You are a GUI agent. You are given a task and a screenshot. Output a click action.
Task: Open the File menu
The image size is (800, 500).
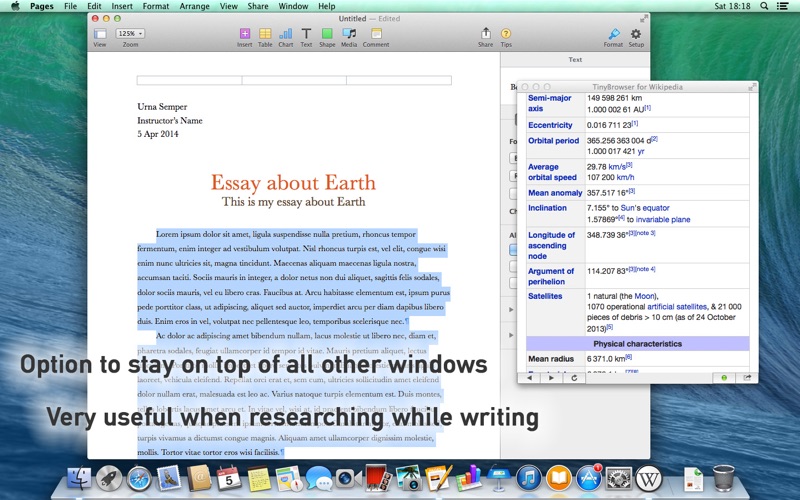(70, 6)
